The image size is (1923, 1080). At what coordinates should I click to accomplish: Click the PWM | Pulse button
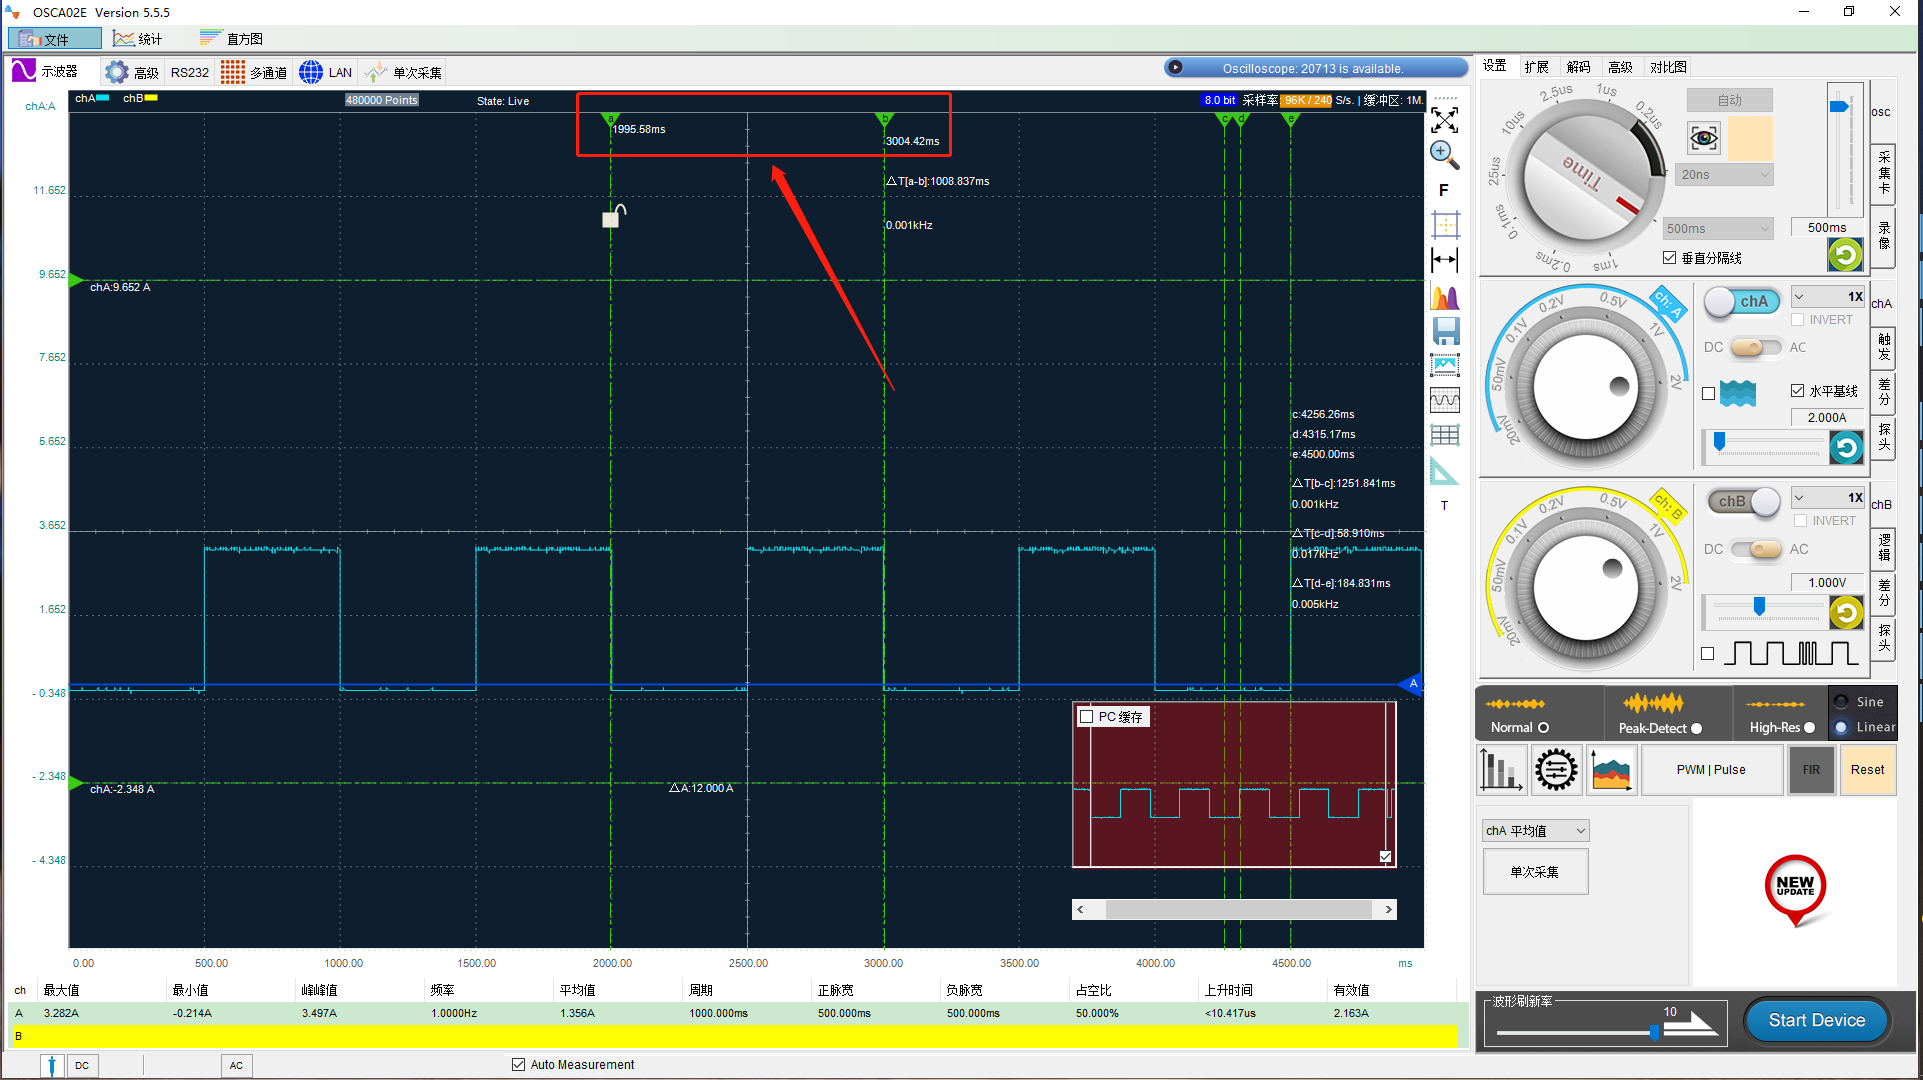pyautogui.click(x=1710, y=770)
